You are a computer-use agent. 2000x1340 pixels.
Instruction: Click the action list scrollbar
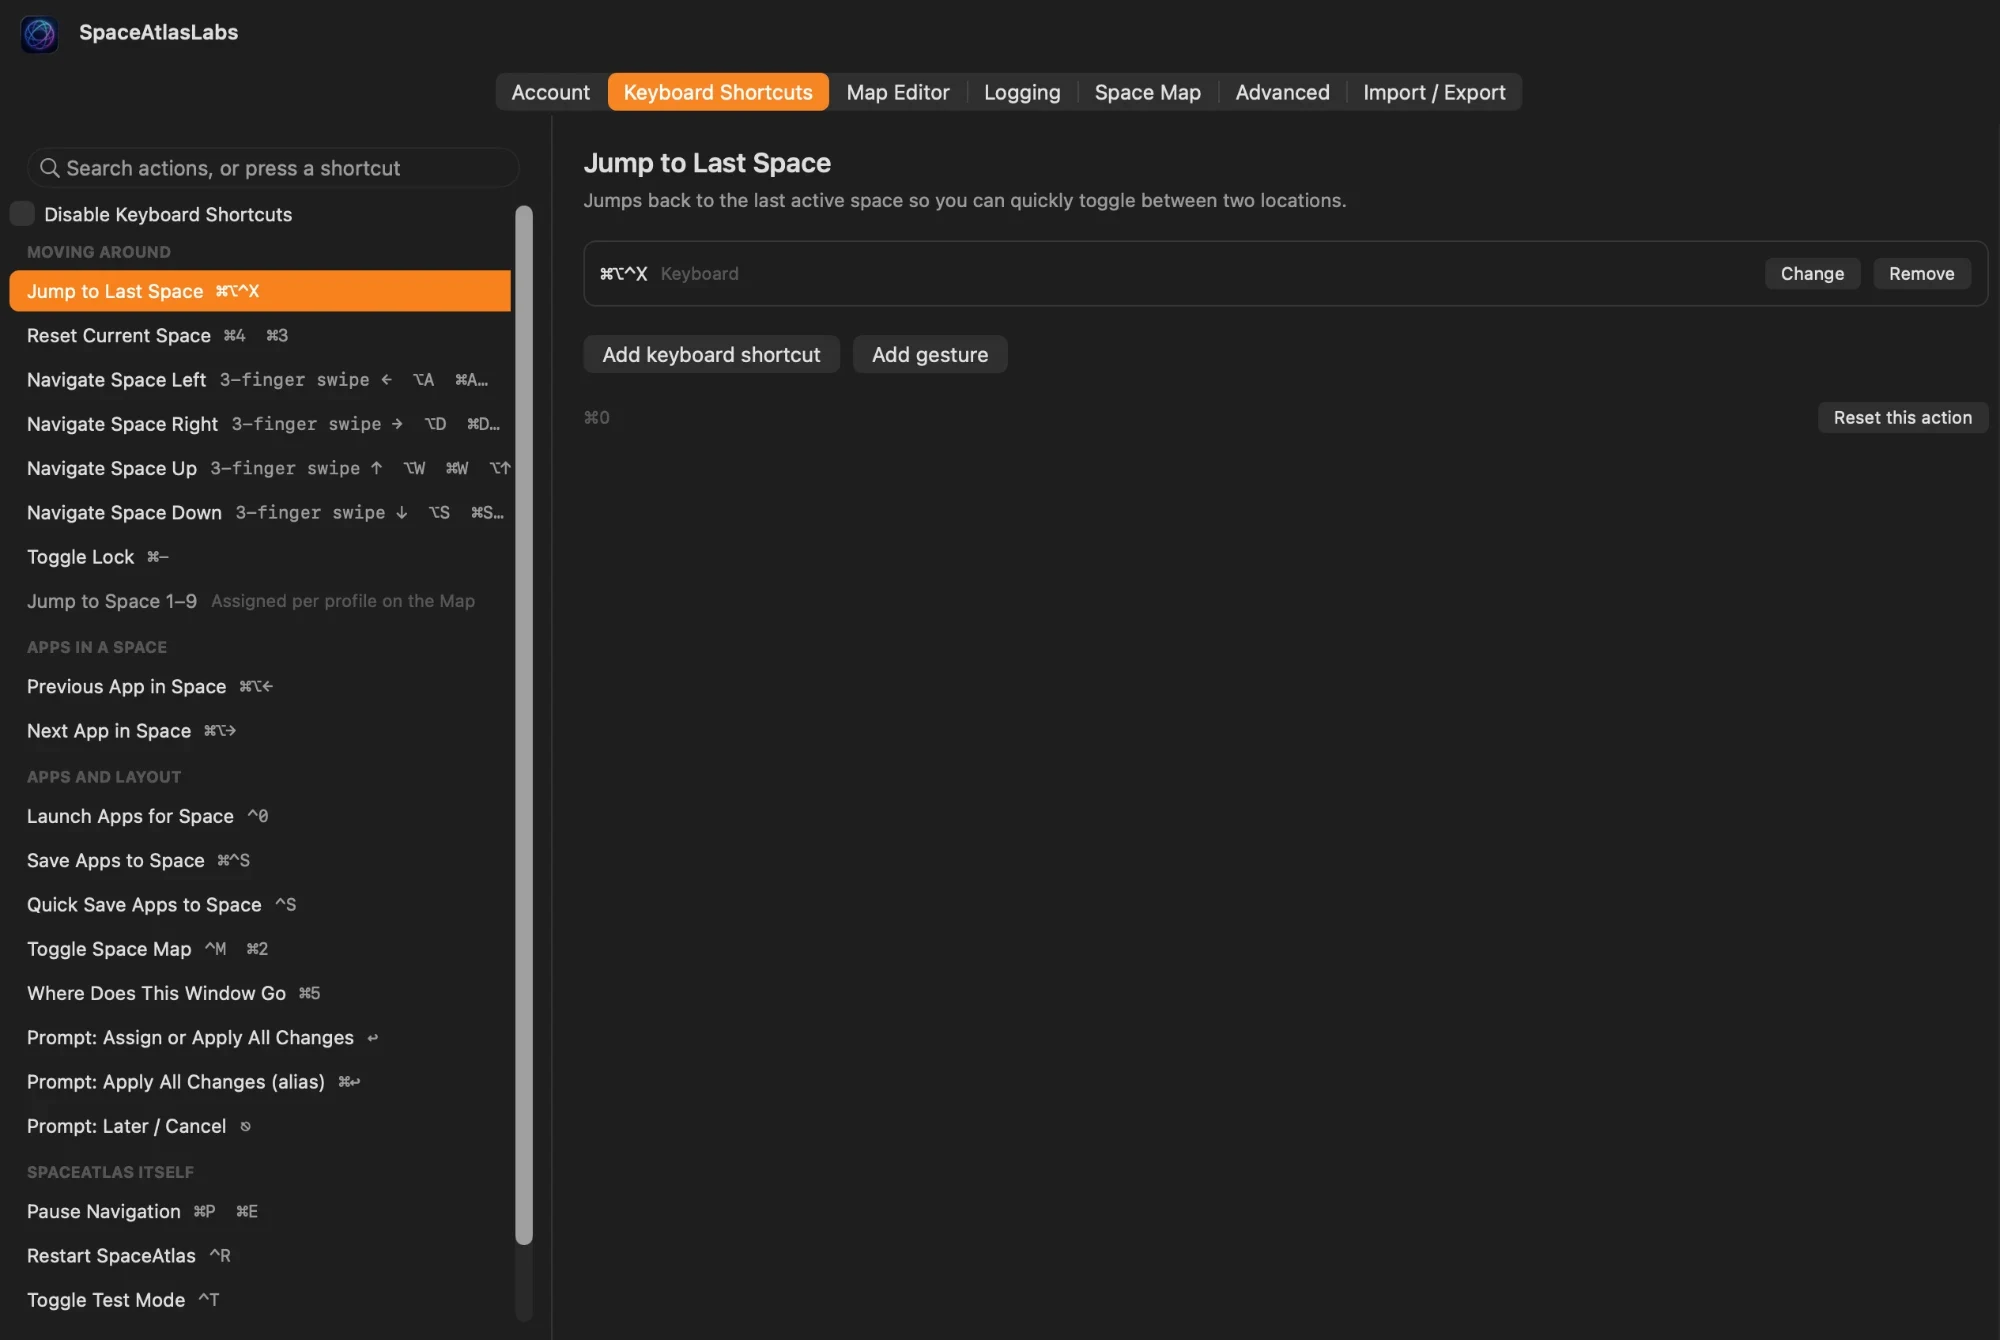coord(524,725)
